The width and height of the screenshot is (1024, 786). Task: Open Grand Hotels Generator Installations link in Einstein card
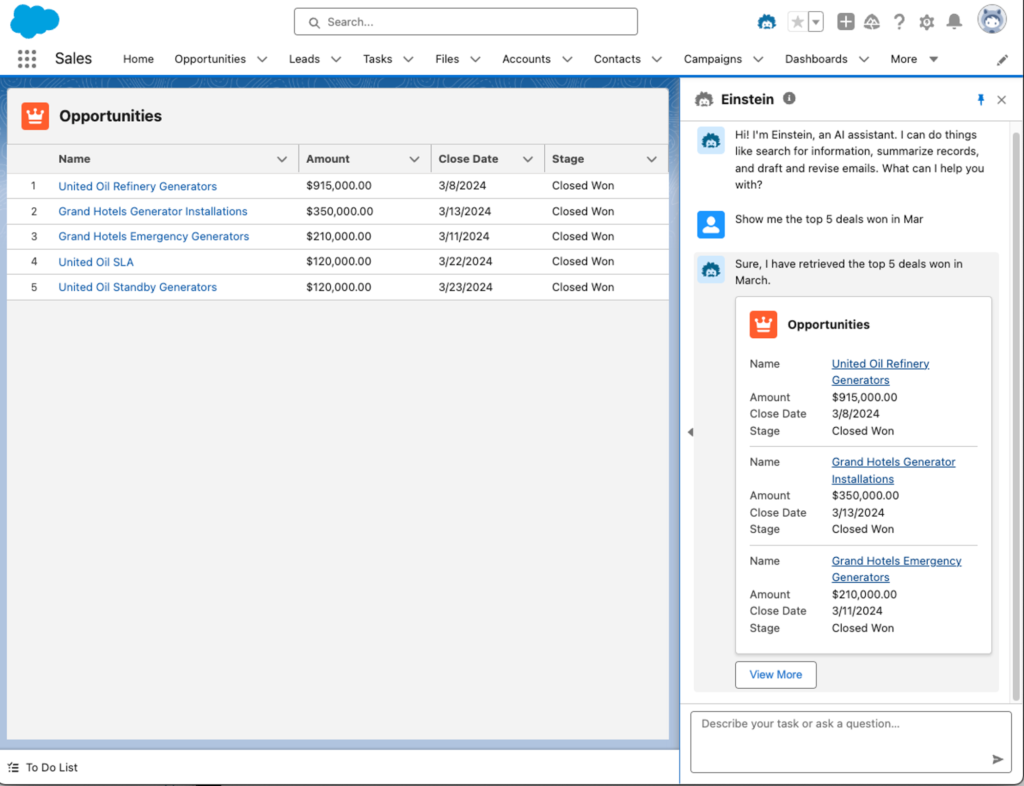click(893, 471)
